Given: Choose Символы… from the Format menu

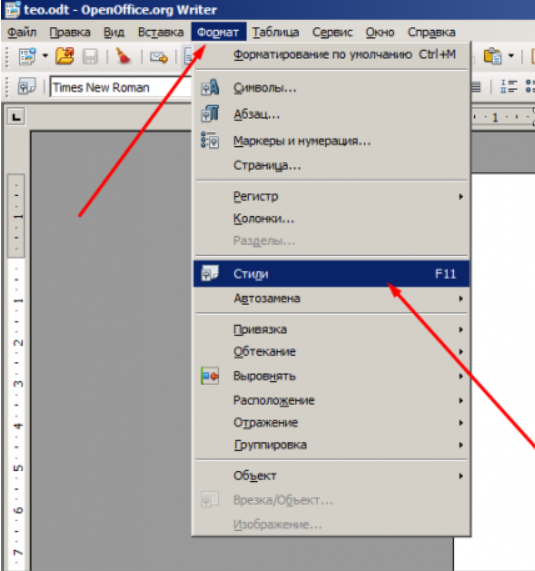Looking at the screenshot, I should point(331,88).
